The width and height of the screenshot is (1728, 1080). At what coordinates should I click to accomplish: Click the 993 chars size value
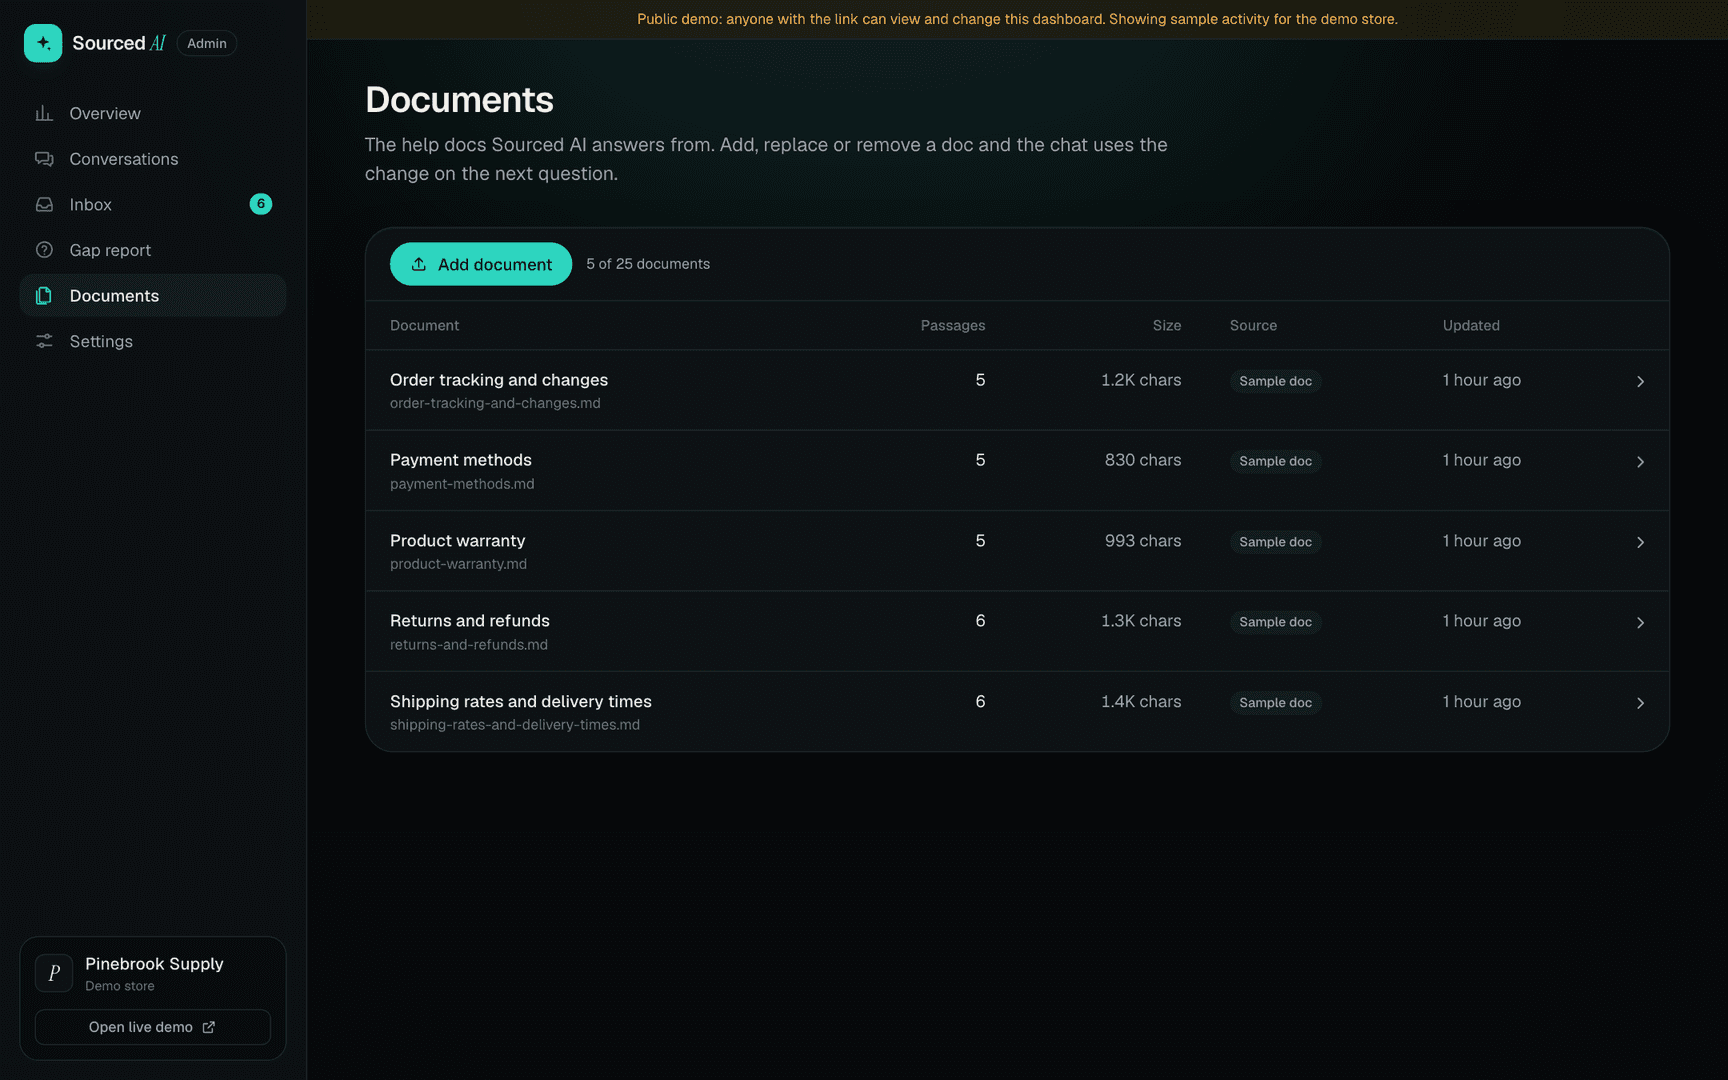coord(1143,541)
